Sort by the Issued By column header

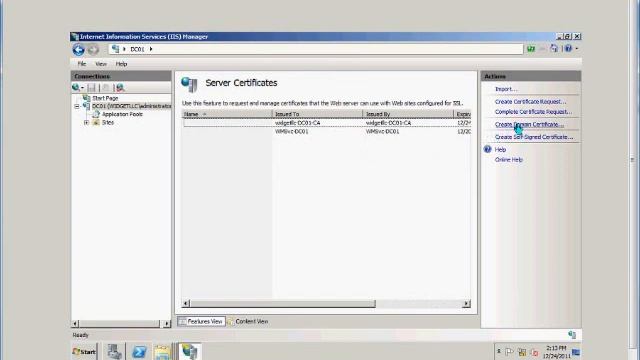point(408,114)
